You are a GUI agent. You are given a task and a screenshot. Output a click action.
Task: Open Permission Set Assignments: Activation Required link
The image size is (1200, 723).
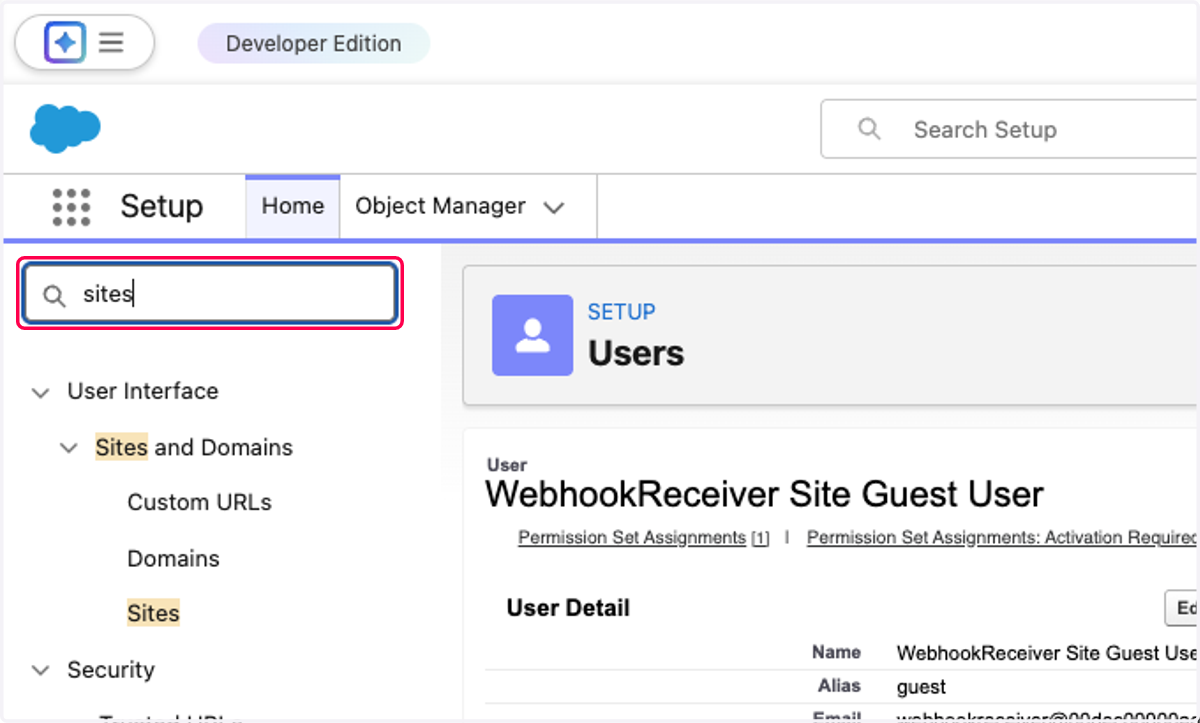coord(1002,538)
